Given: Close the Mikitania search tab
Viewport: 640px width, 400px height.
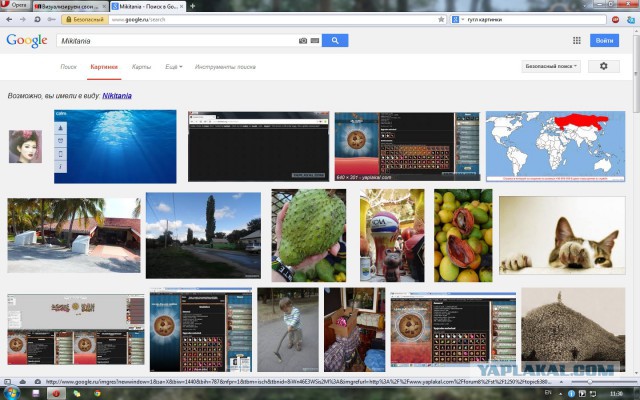Looking at the screenshot, I should coord(182,7).
